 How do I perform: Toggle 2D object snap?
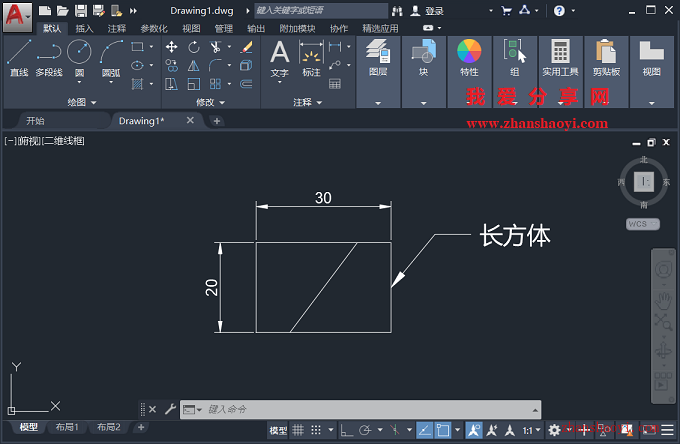tap(443, 430)
